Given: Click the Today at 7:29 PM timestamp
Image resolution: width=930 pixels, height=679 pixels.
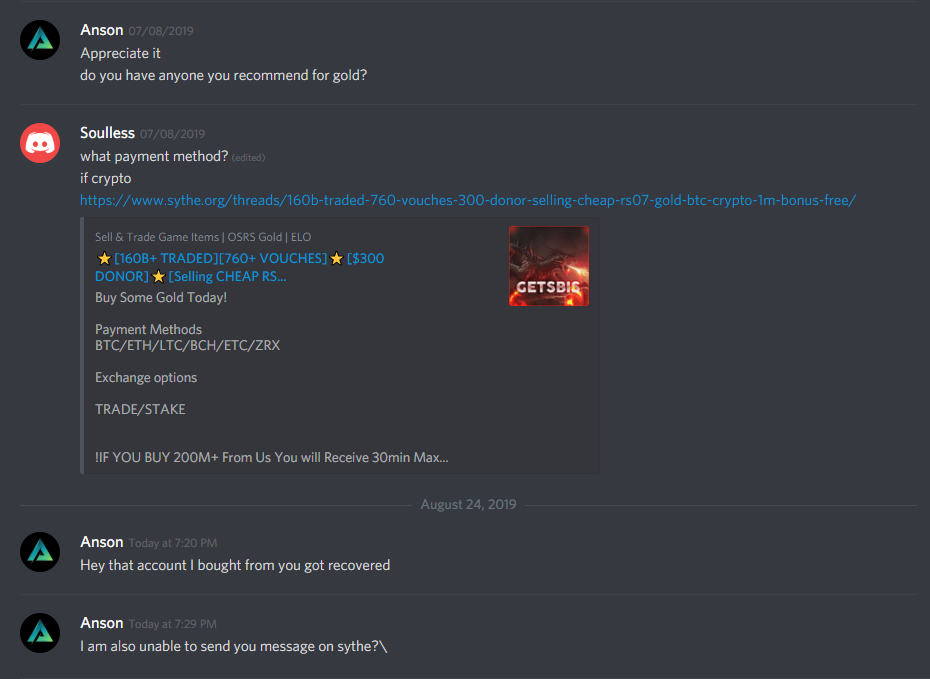Looking at the screenshot, I should click(173, 624).
